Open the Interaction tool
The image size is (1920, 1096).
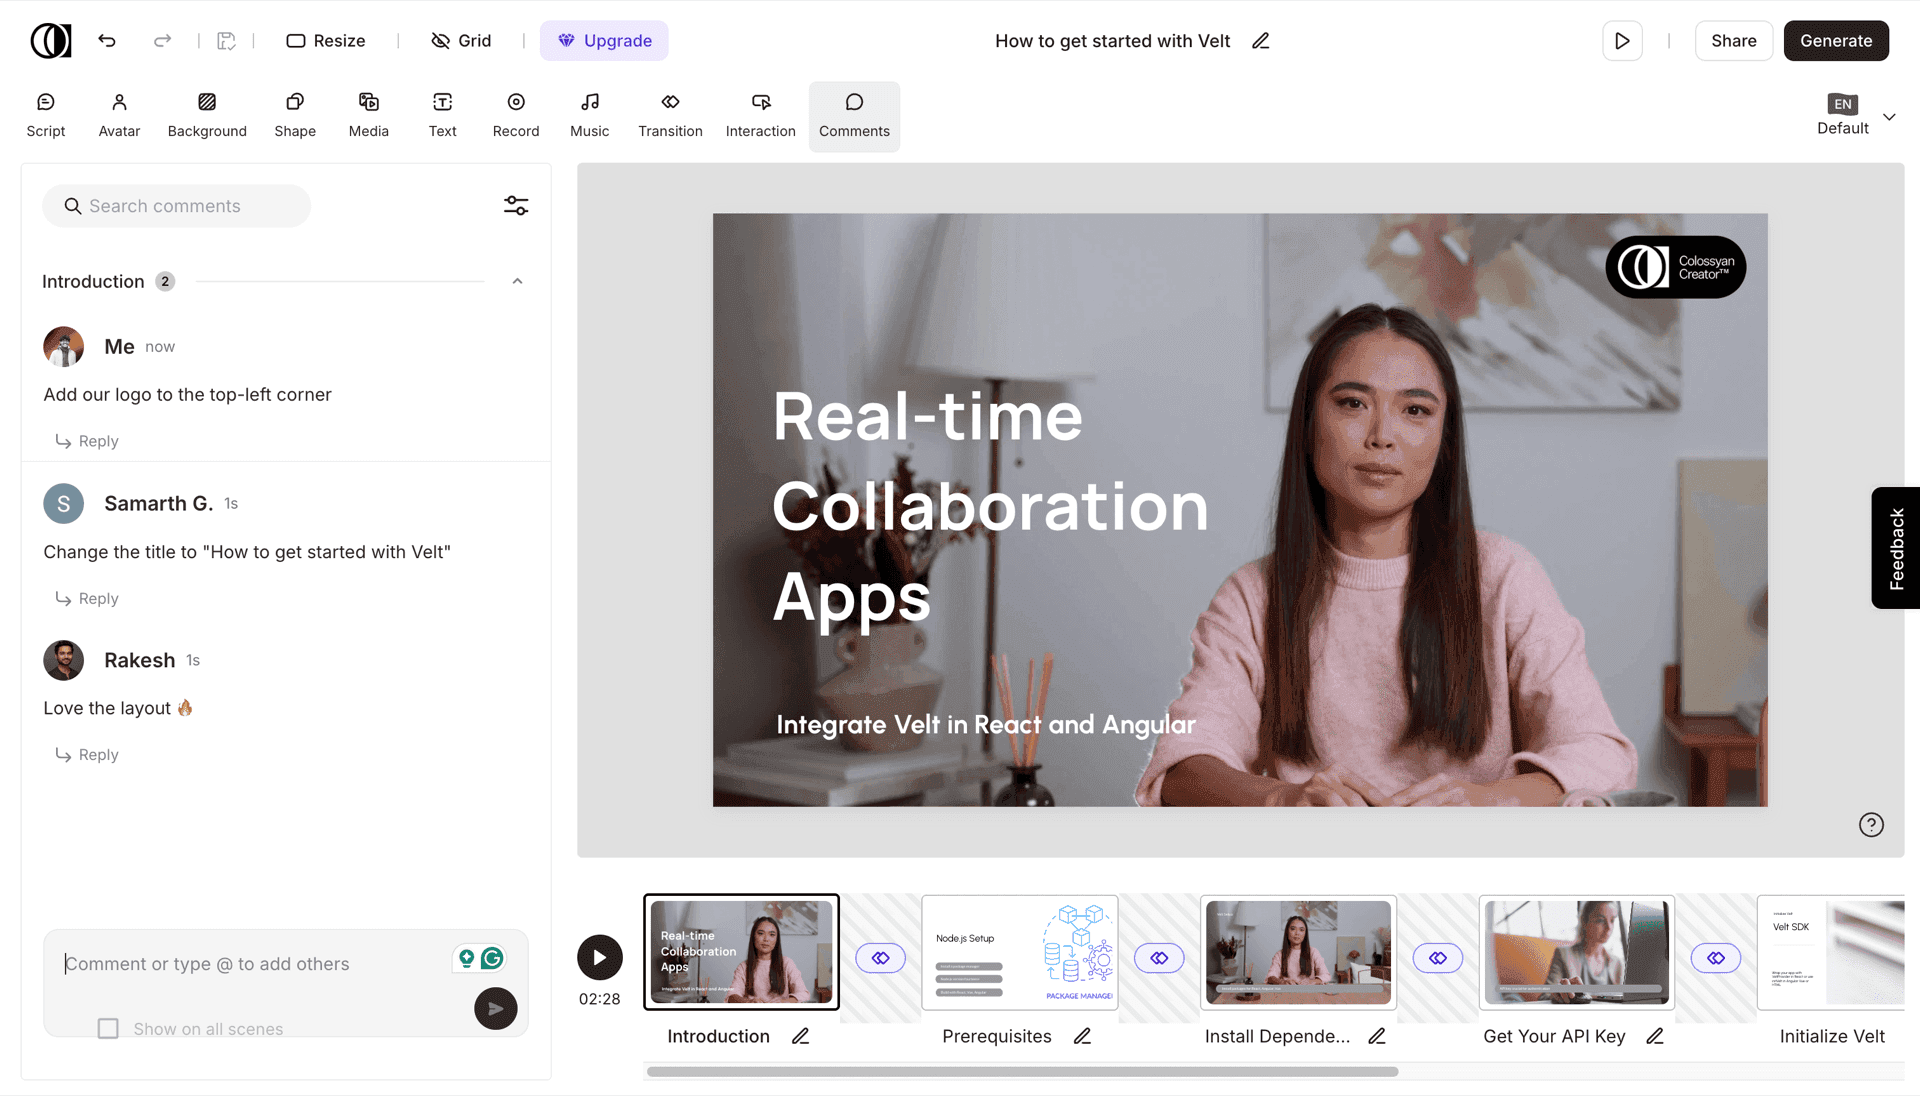pos(761,116)
